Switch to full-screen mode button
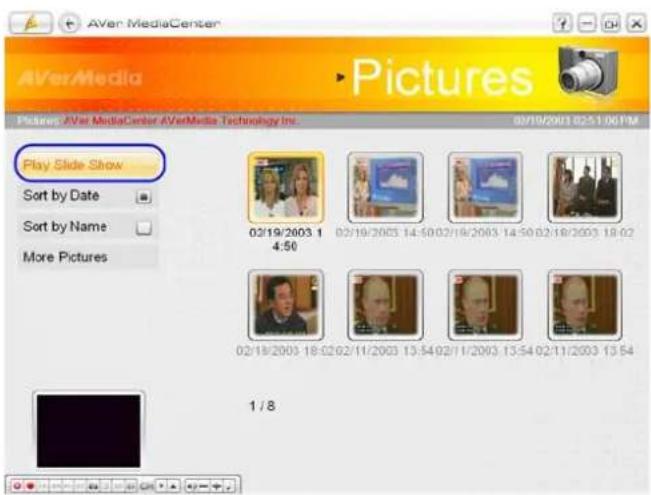The image size is (651, 495). pos(611,23)
